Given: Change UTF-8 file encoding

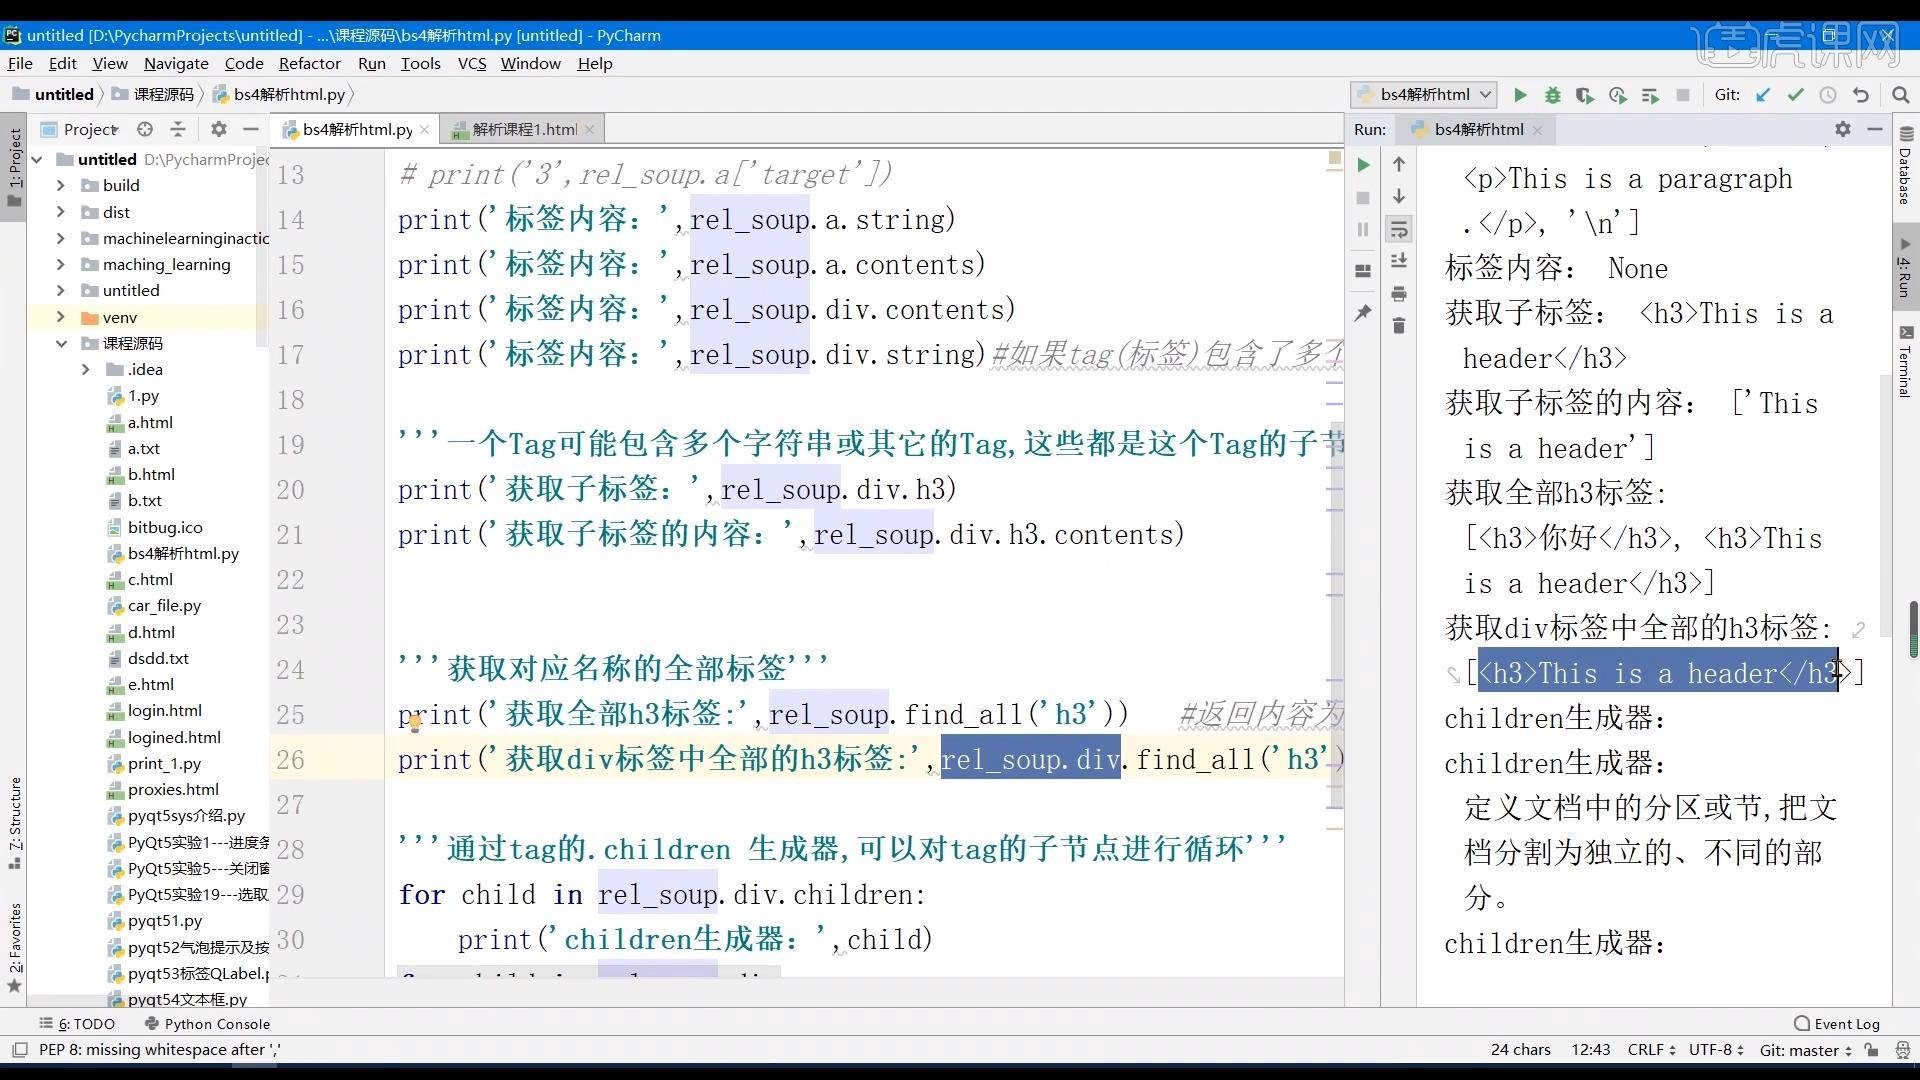Looking at the screenshot, I should pos(1716,1050).
